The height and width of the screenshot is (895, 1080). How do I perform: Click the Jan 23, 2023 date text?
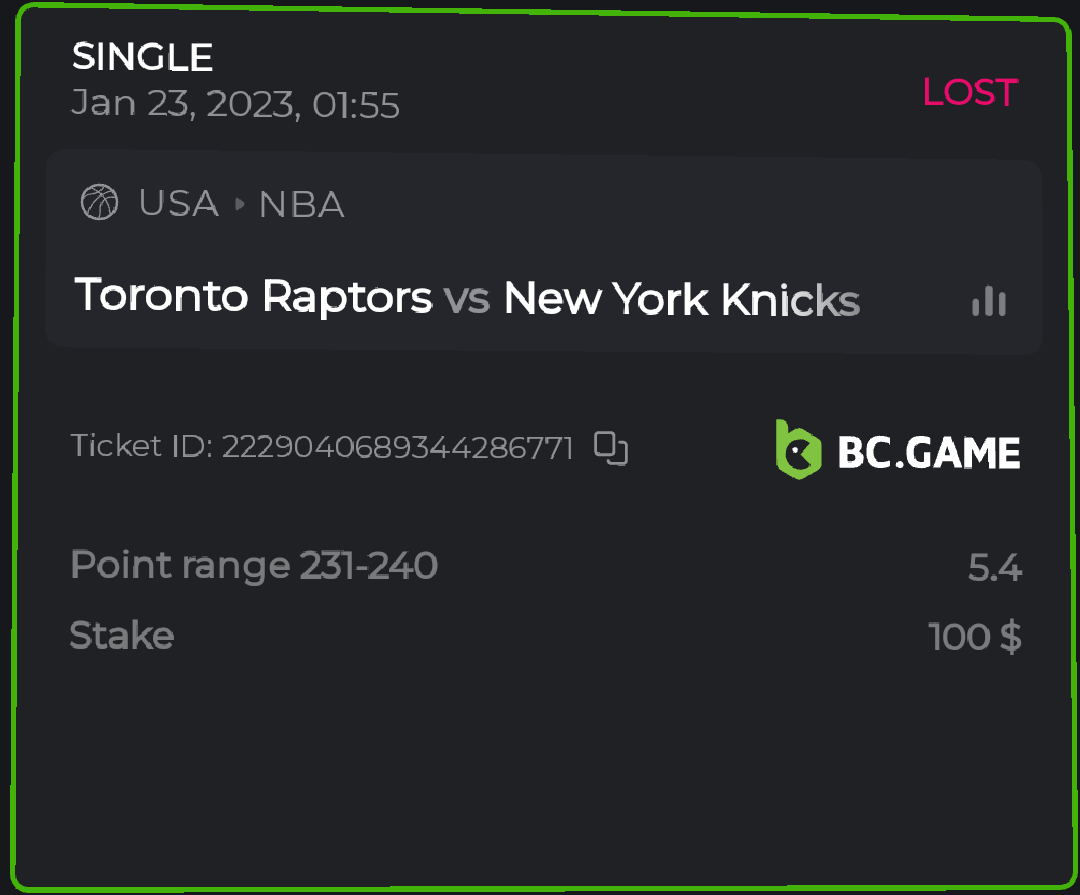pos(185,104)
